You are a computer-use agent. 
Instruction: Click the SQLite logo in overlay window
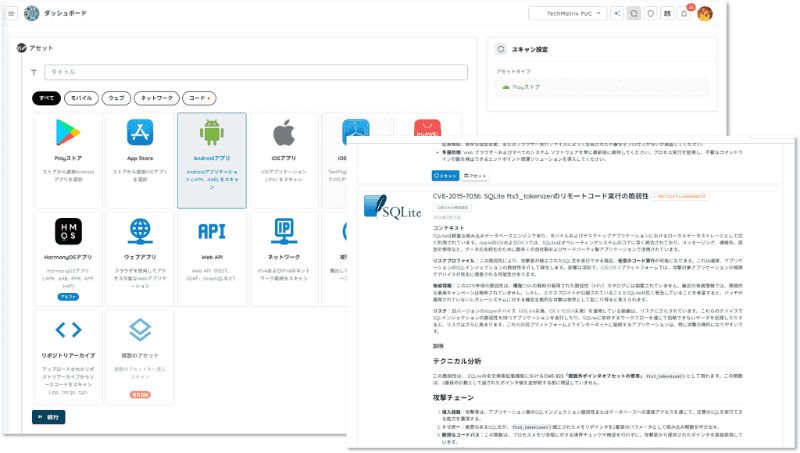[392, 207]
